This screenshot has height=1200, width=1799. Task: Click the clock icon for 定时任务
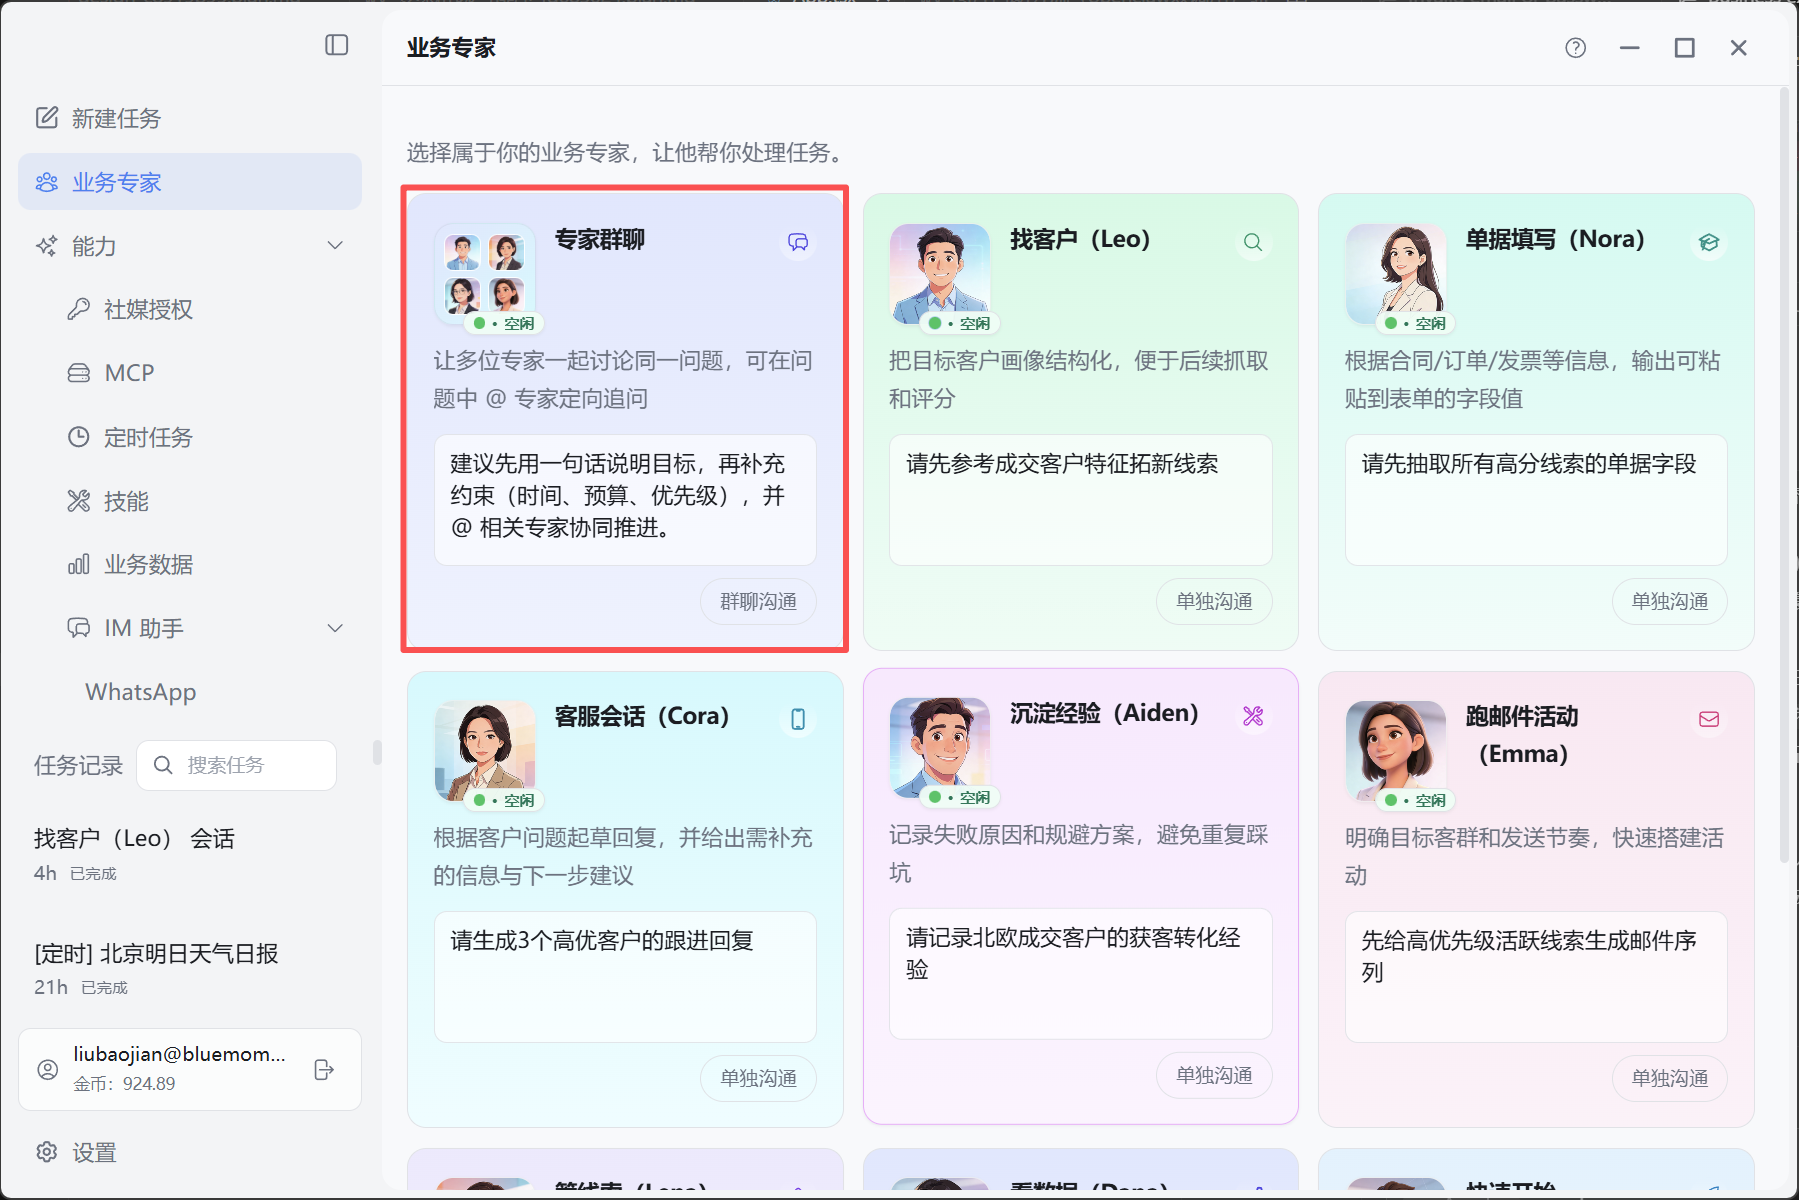coord(79,437)
